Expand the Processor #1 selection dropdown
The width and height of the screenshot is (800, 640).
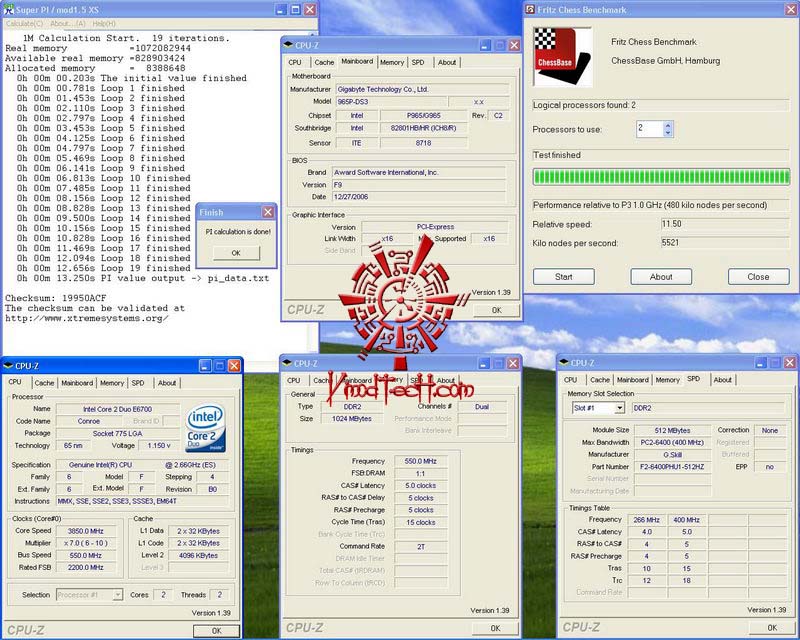click(118, 595)
